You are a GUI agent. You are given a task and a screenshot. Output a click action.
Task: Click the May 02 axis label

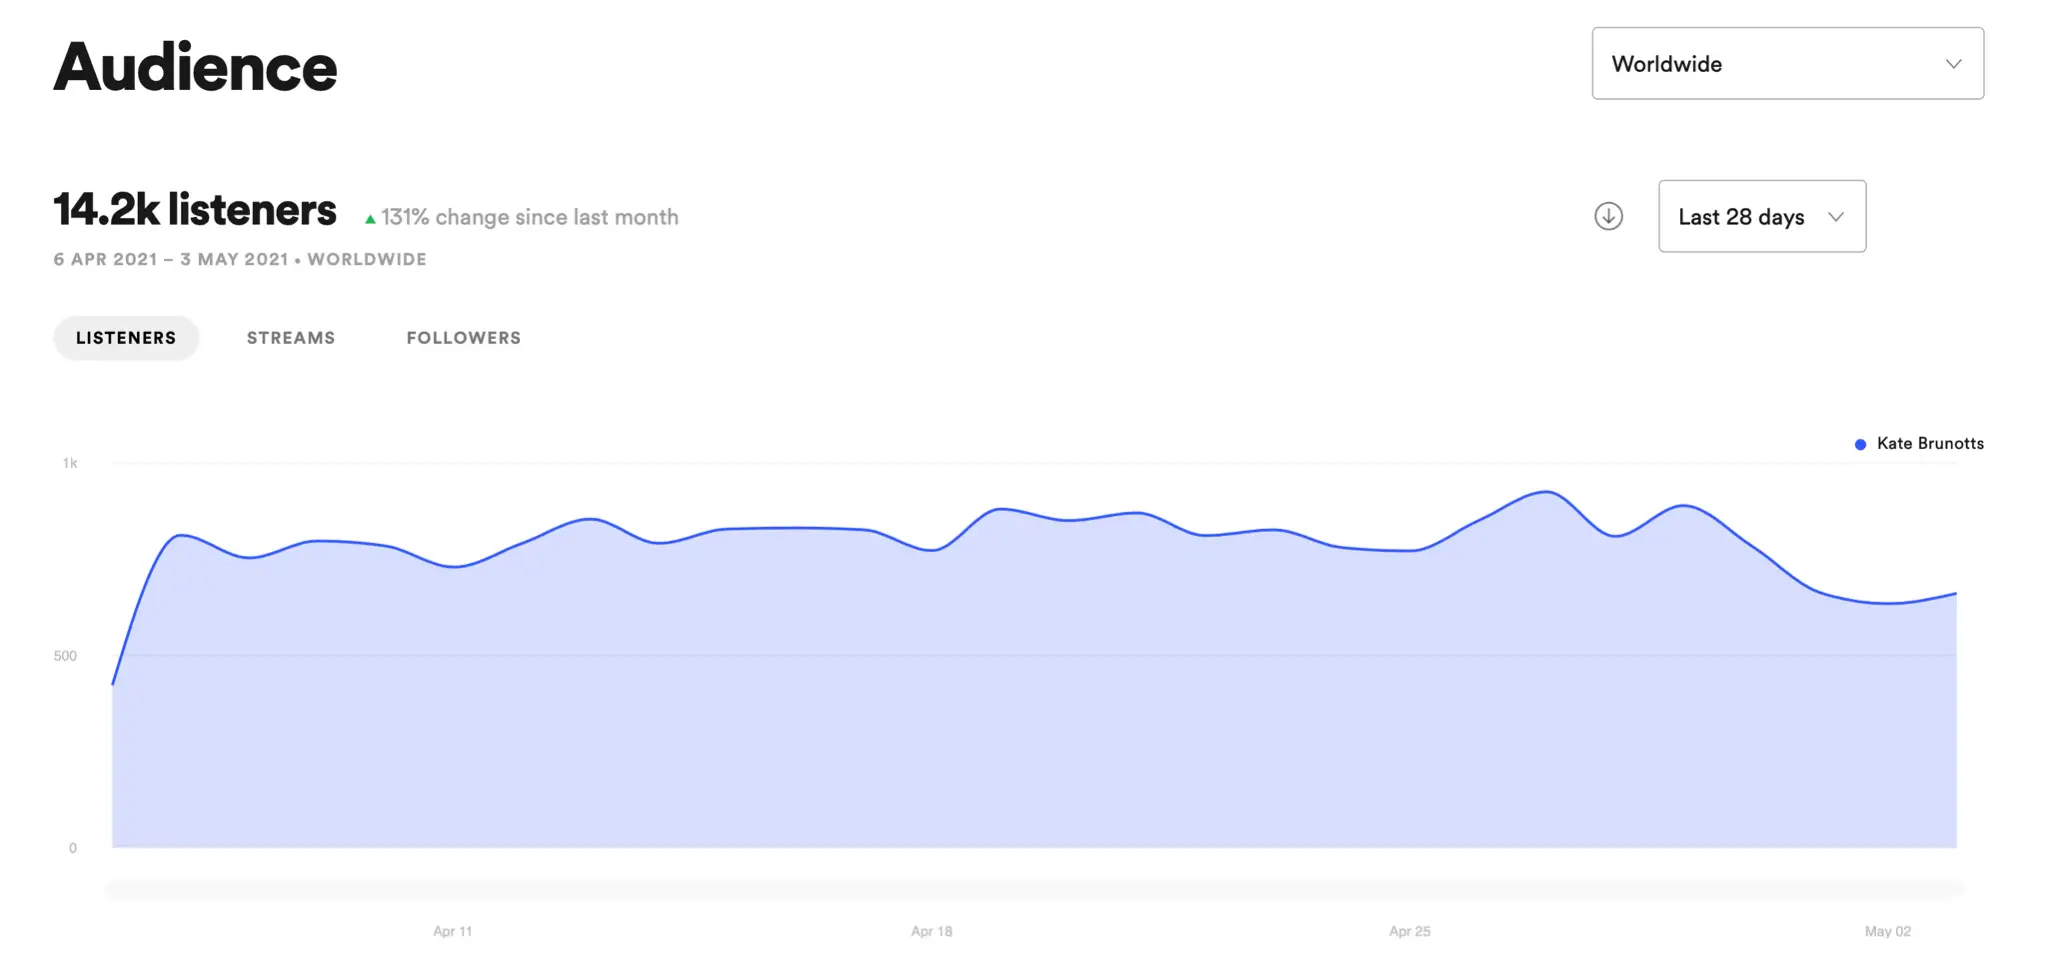point(1887,931)
